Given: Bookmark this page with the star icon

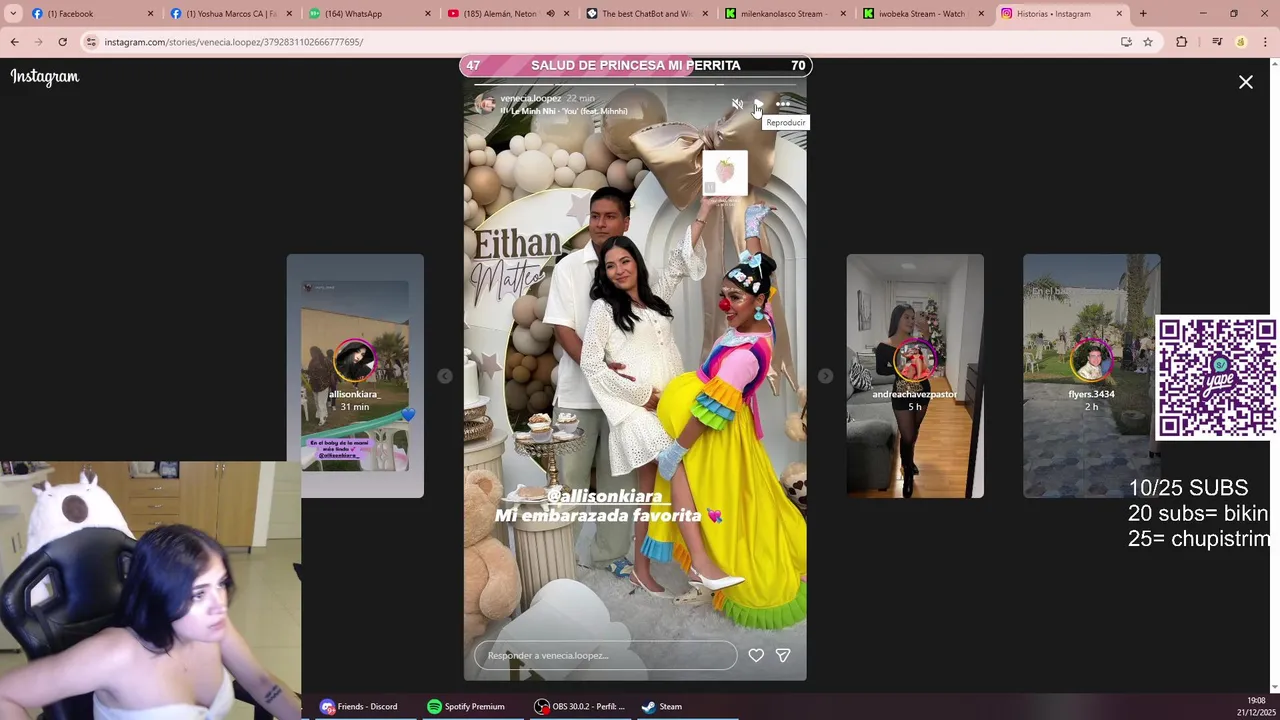Looking at the screenshot, I should 1148,42.
